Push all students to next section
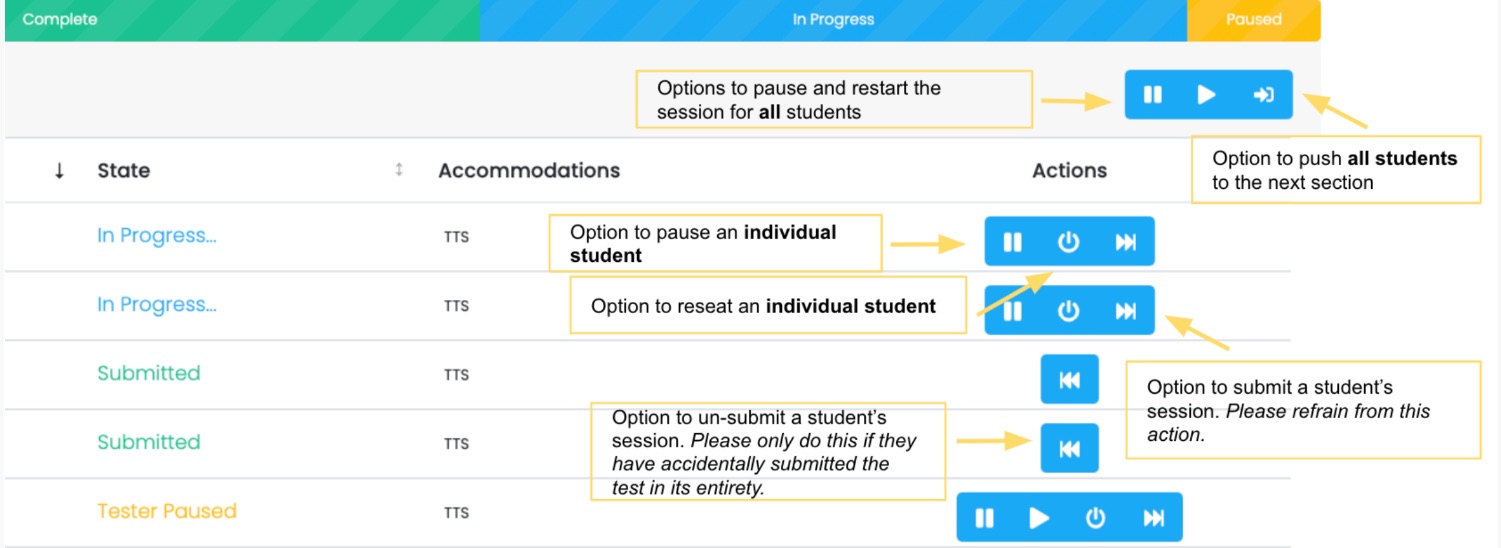Screen dimensions: 1501x548 1263,95
